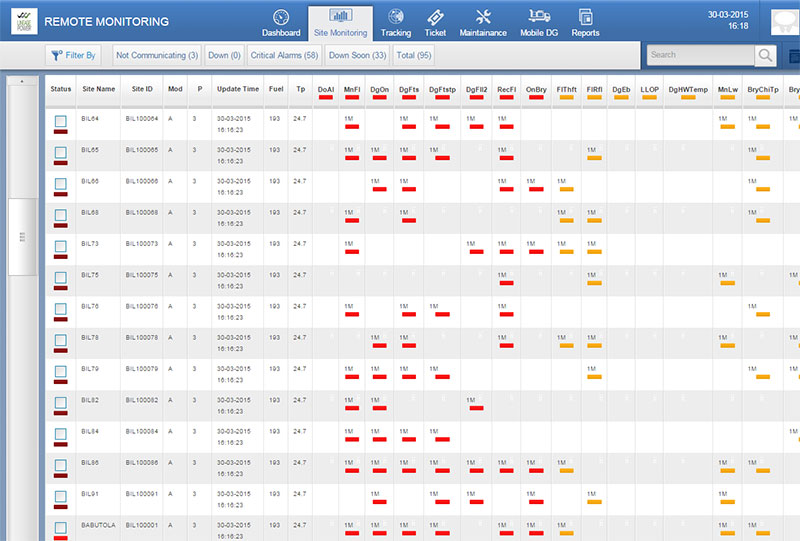Check the status box for BIL79

[x=61, y=372]
